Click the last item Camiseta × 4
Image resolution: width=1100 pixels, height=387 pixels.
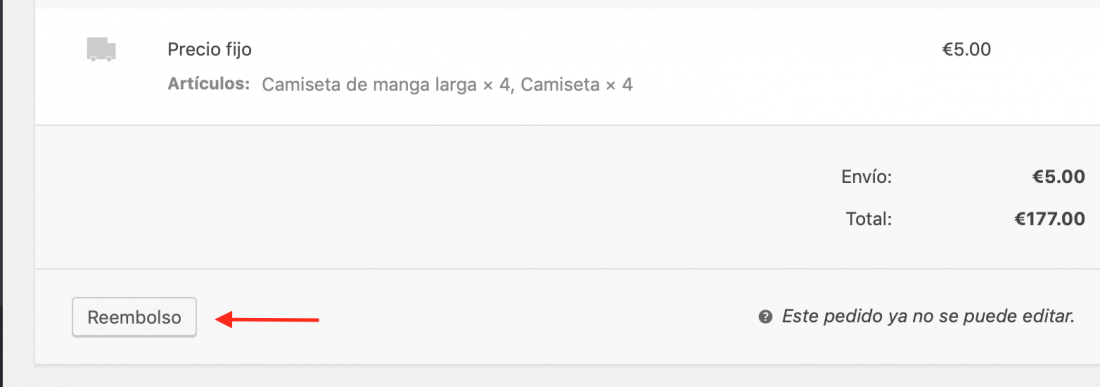tap(577, 86)
